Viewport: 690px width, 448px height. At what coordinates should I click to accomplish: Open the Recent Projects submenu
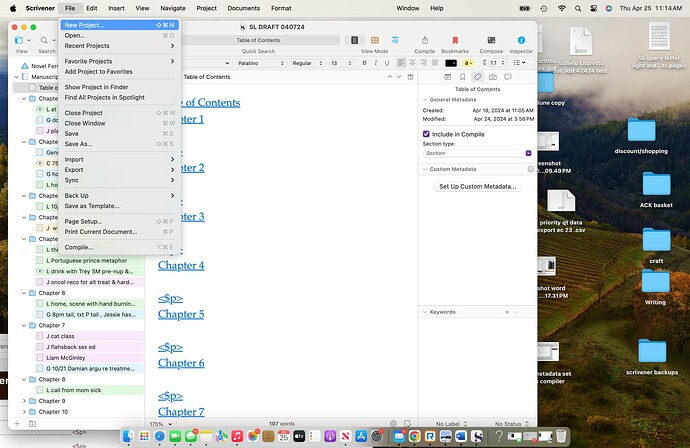[119, 46]
